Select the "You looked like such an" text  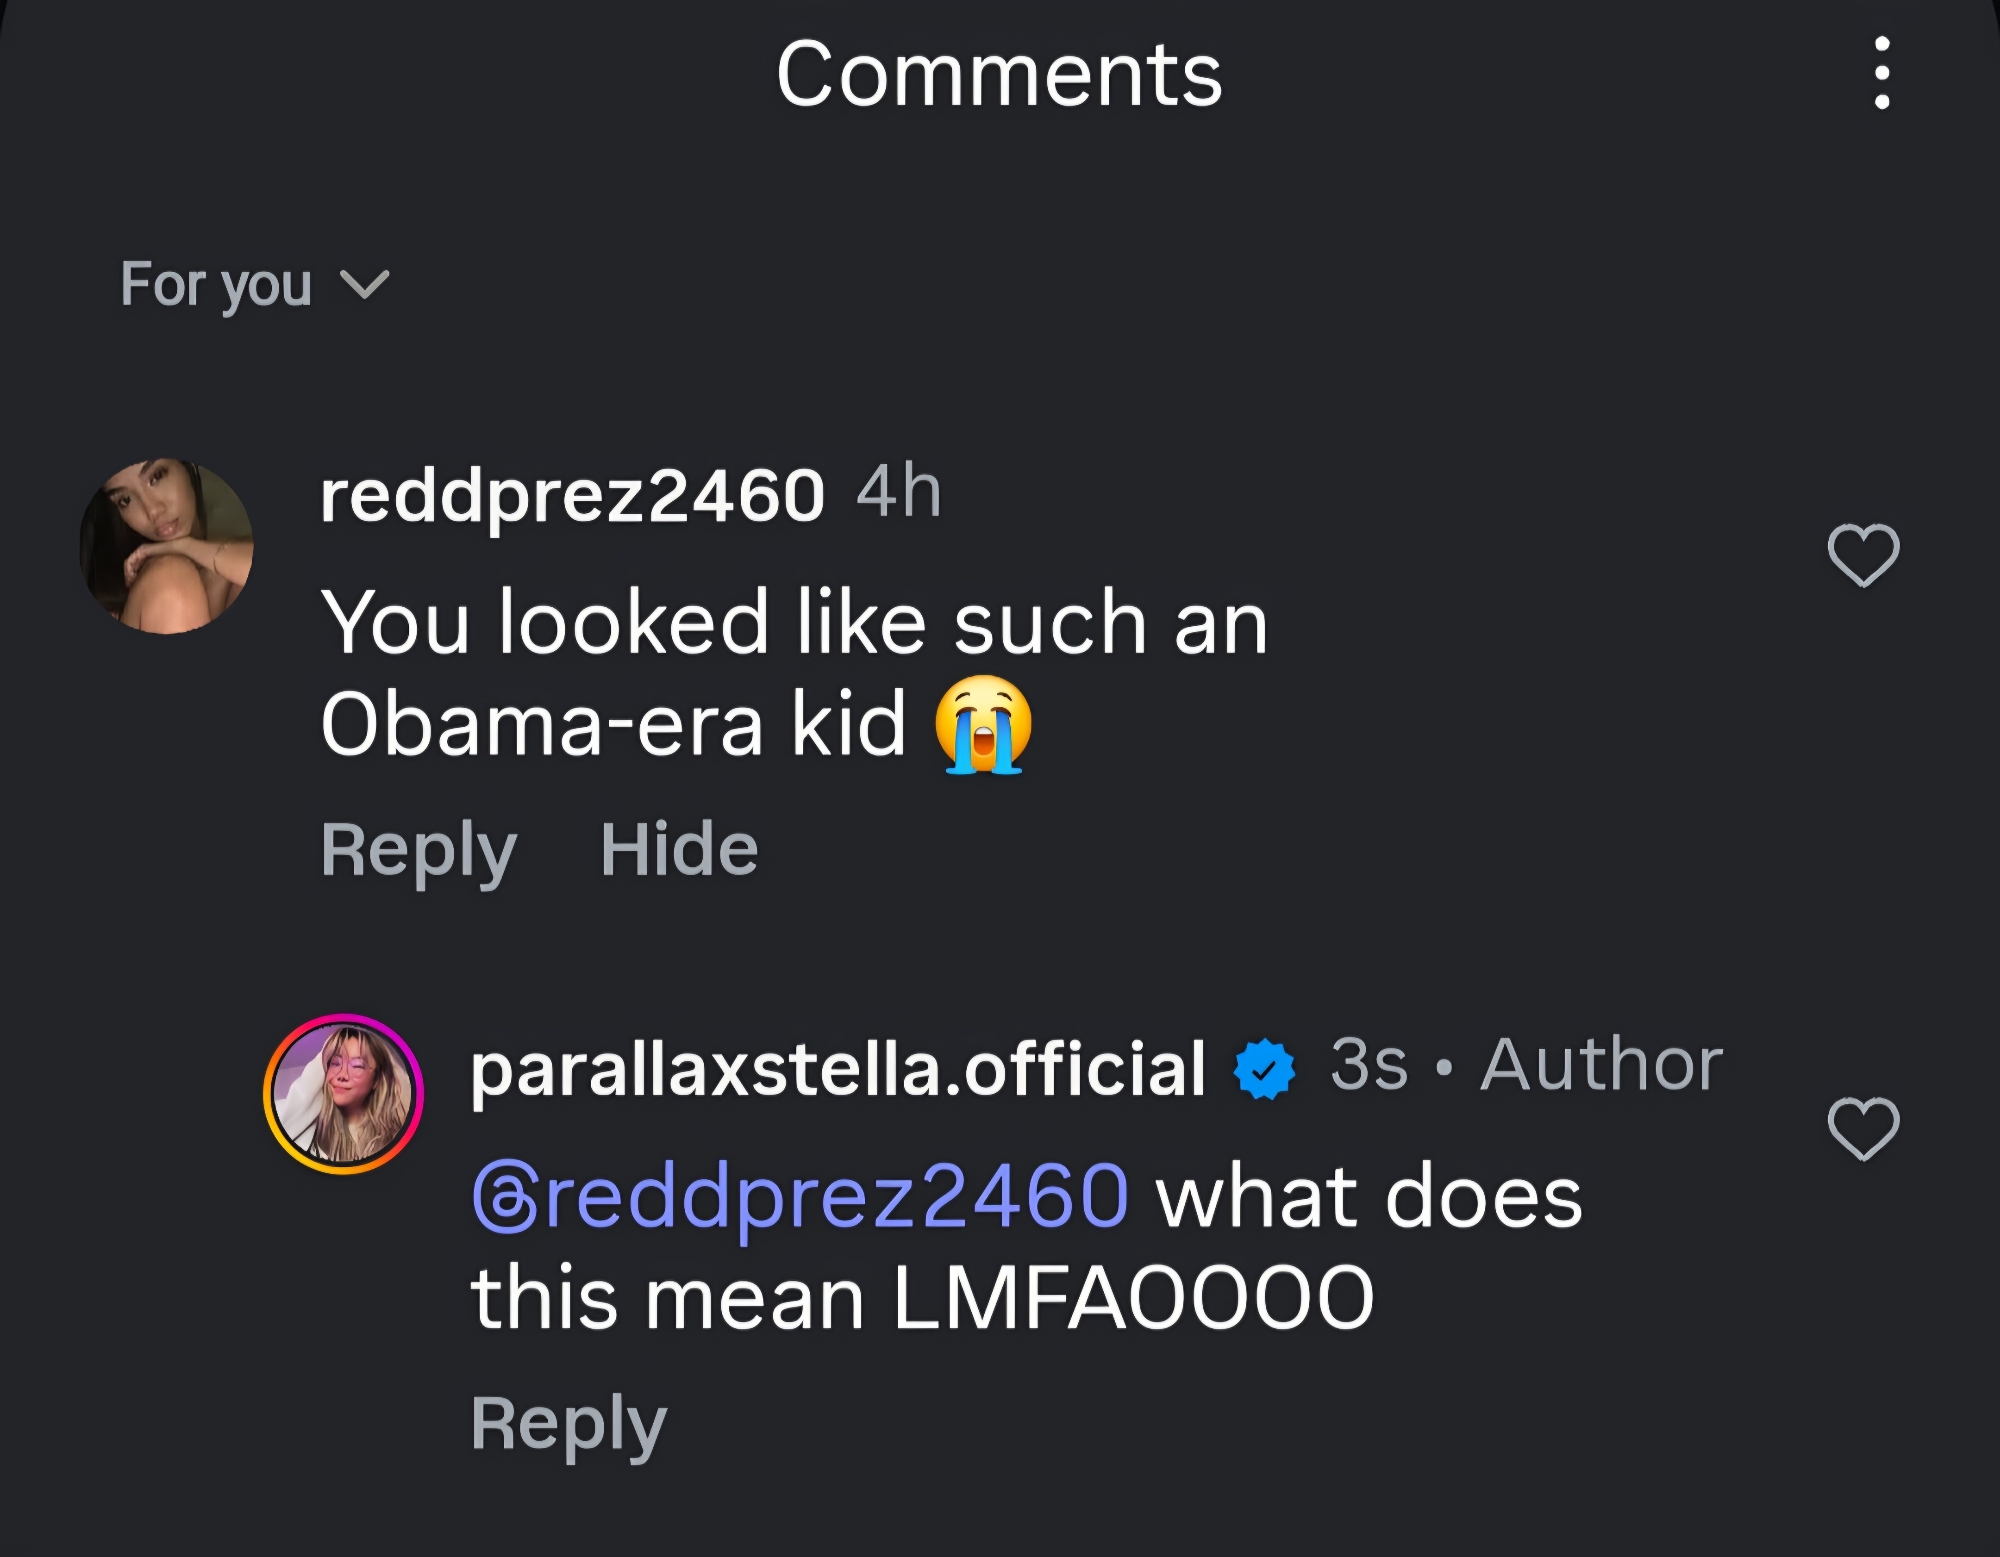pyautogui.click(x=794, y=623)
